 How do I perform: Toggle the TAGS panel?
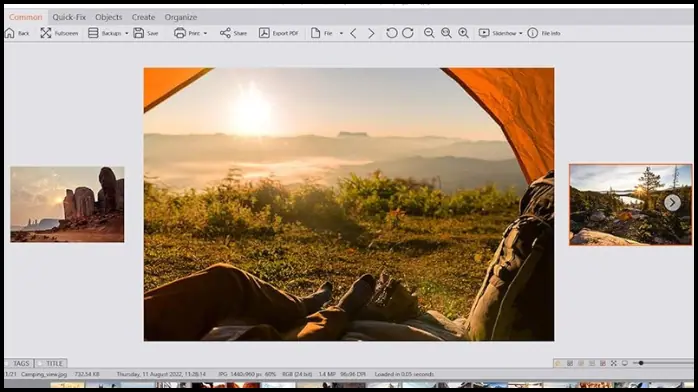pos(18,364)
